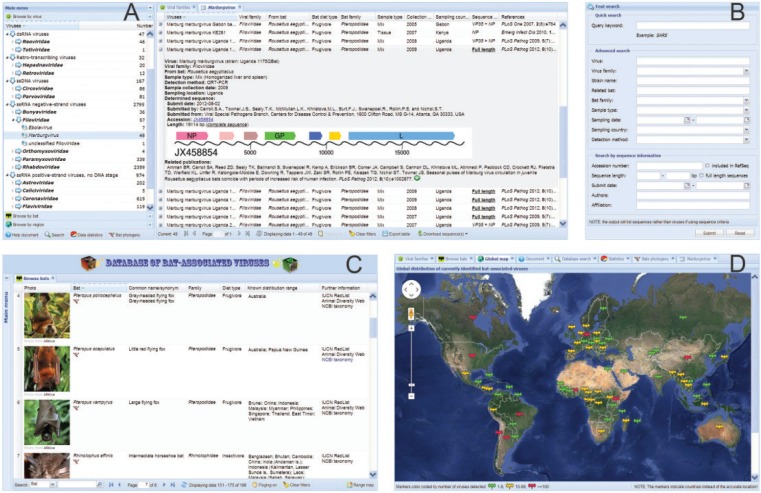Click the Query keyword input field
761x493 pixels.
pos(693,25)
